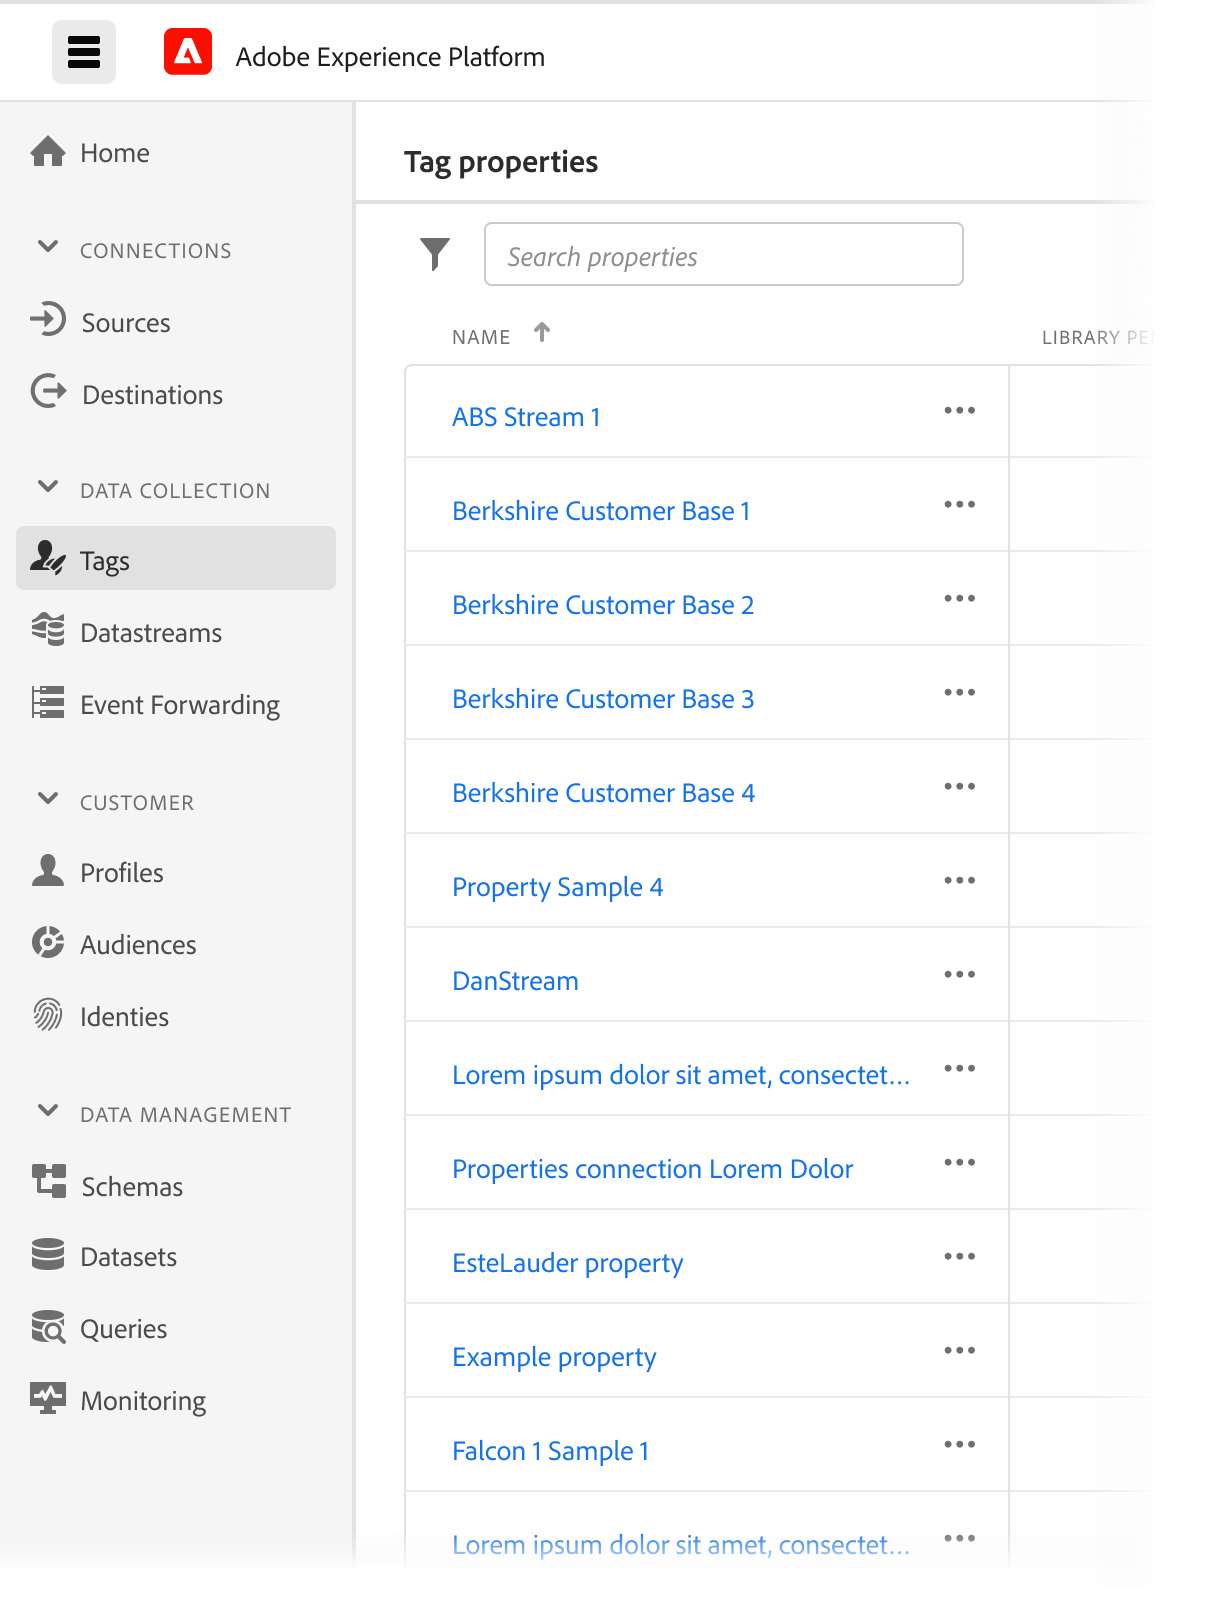Open more options for Property Sample 4
This screenshot has height=1614, width=1224.
[959, 881]
